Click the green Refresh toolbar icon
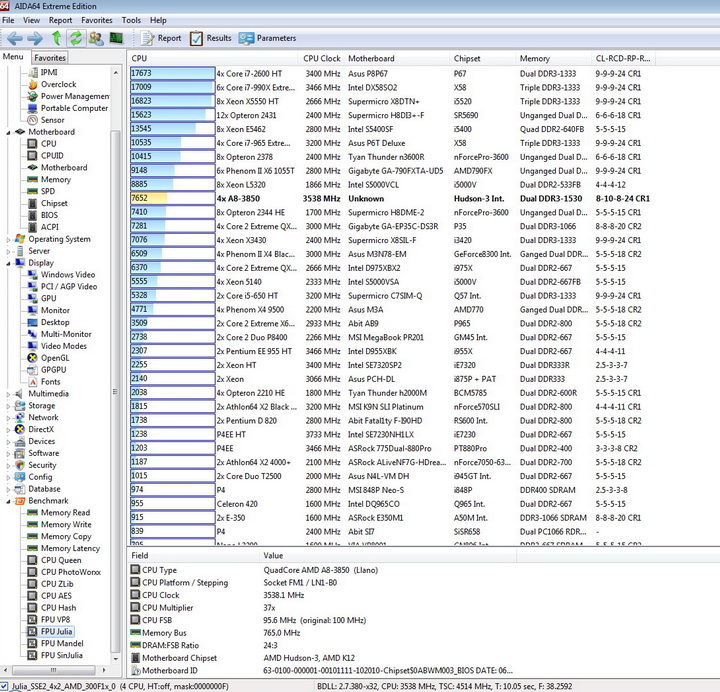This screenshot has width=720, height=692. click(x=76, y=38)
